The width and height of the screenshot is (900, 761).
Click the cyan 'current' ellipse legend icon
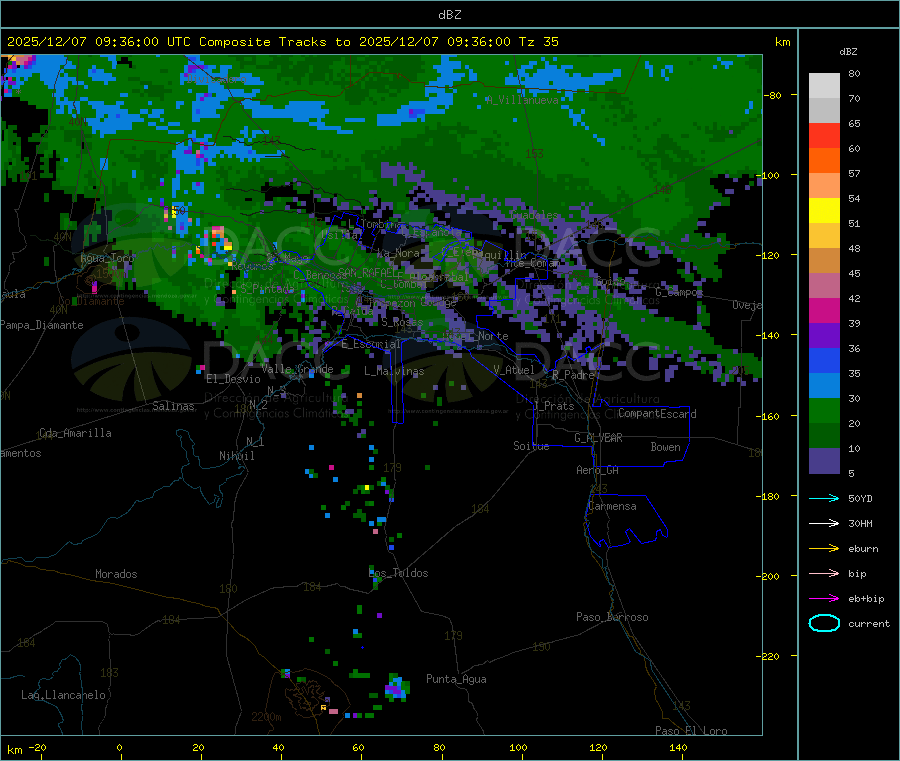(x=824, y=623)
